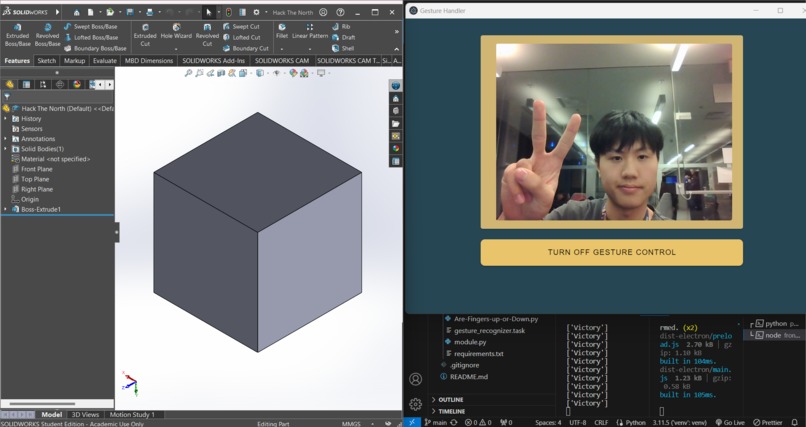Choose Swept Boss/Base in SolidWorks
Screen dimensions: 806x427
coord(90,26)
